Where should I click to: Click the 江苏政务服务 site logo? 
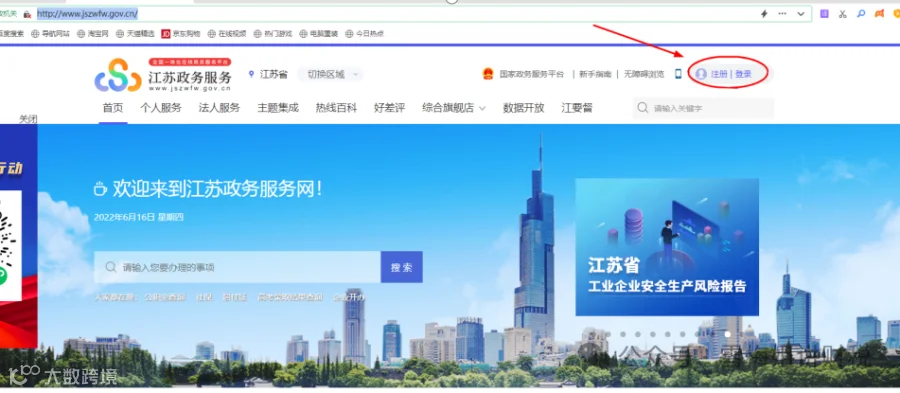[163, 75]
